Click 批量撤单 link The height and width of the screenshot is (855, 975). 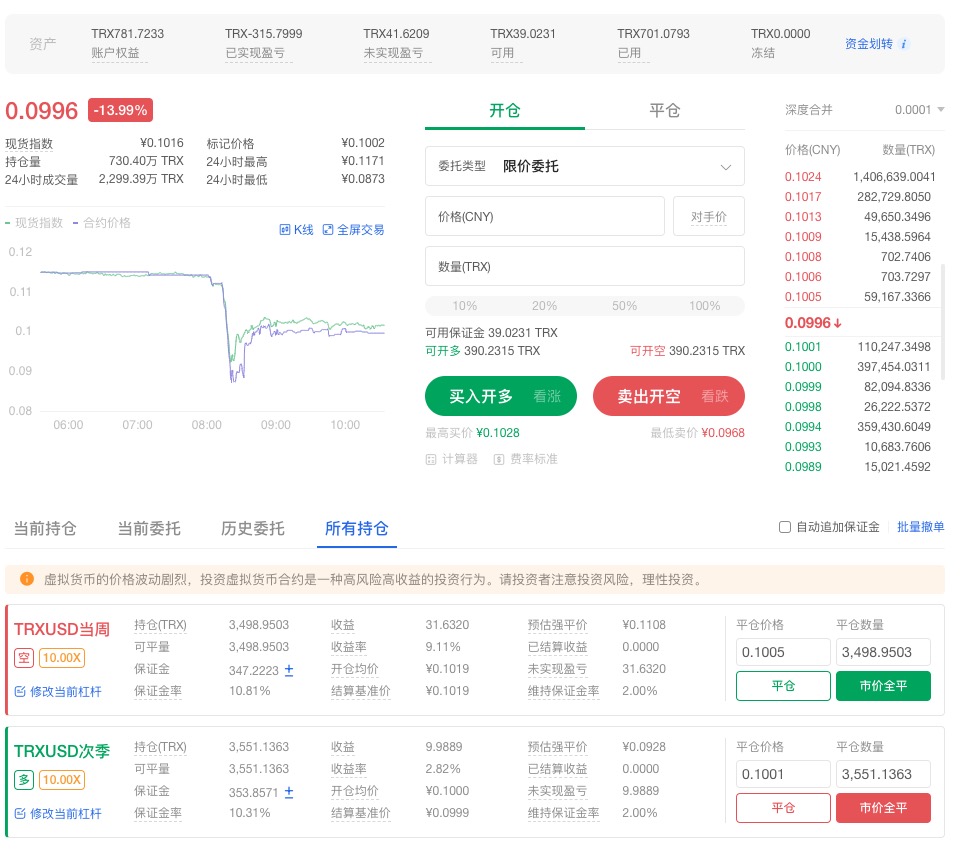920,527
